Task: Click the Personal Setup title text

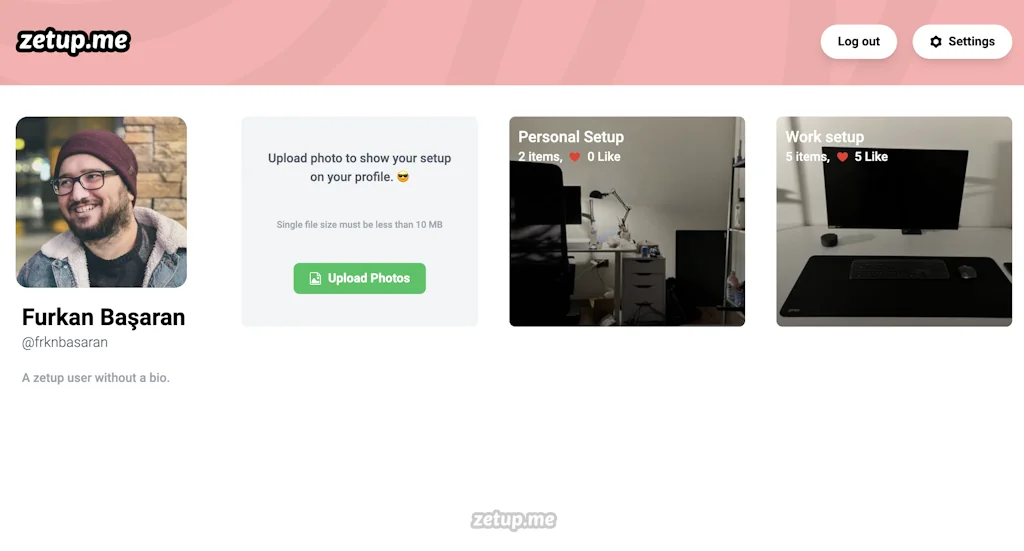Action: pyautogui.click(x=571, y=137)
